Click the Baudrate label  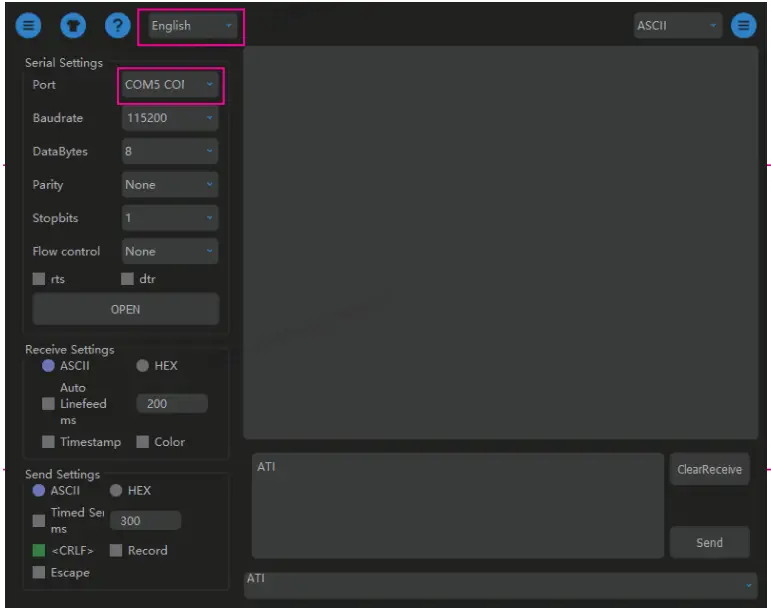[58, 118]
